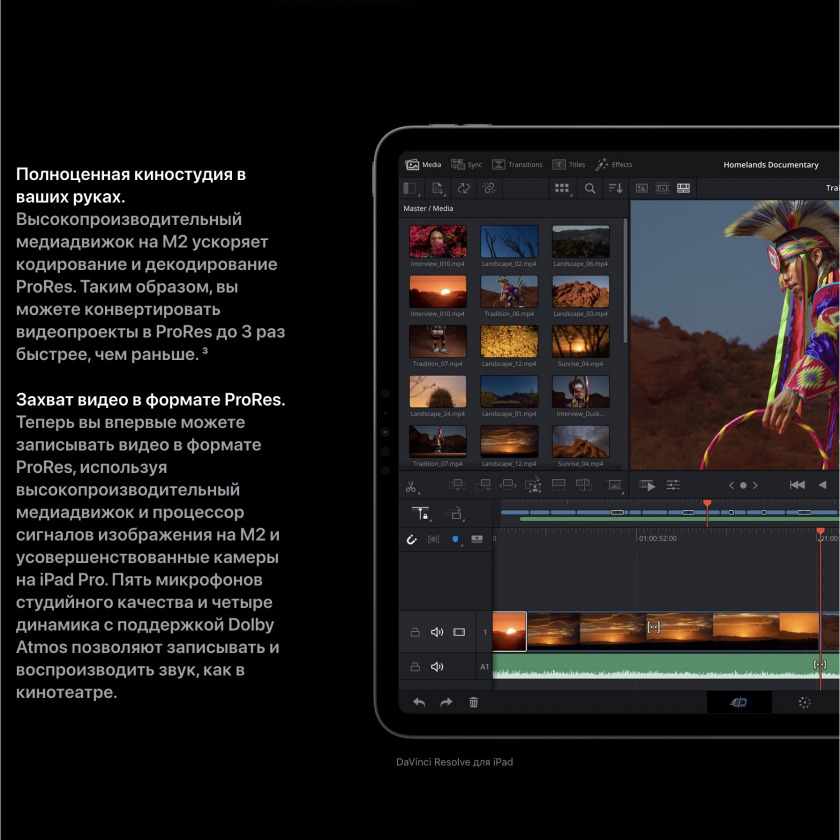Screen dimensions: 840x840
Task: Select the Landscape_24.mp4 clip thumbnail
Action: [x=438, y=392]
